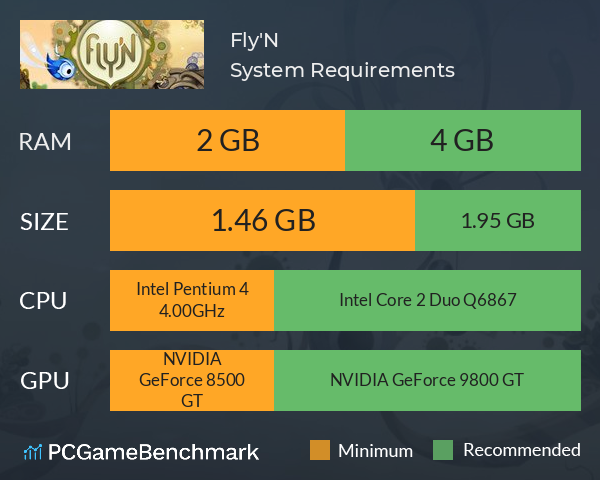Click the NVIDIA GeForce 9800 GT bar
The height and width of the screenshot is (480, 600).
427,380
